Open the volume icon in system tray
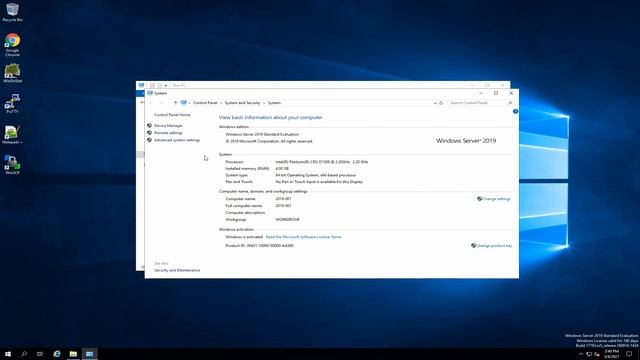 click(597, 354)
